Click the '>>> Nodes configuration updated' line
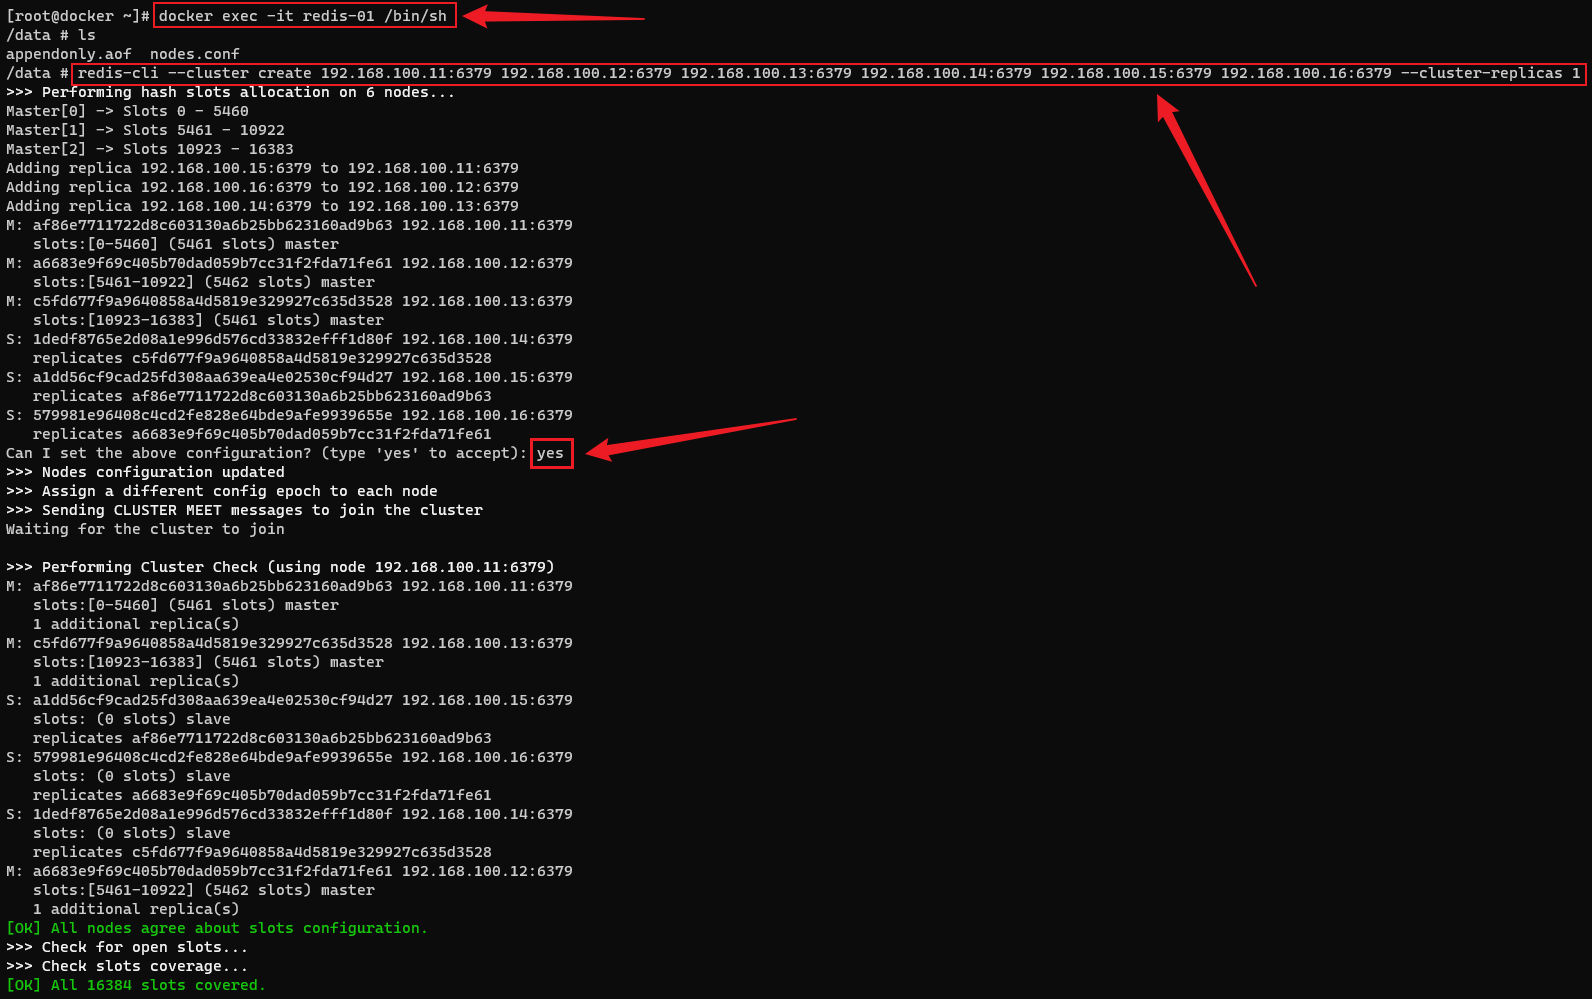The width and height of the screenshot is (1592, 999). click(145, 472)
